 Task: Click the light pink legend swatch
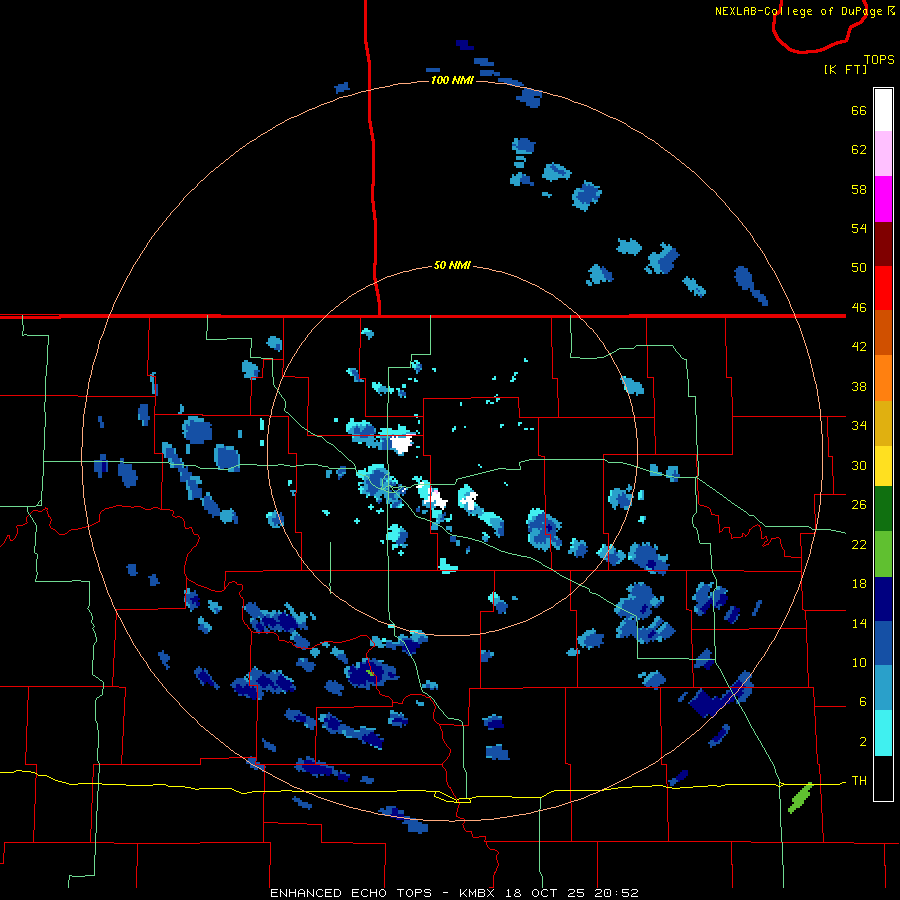click(883, 153)
